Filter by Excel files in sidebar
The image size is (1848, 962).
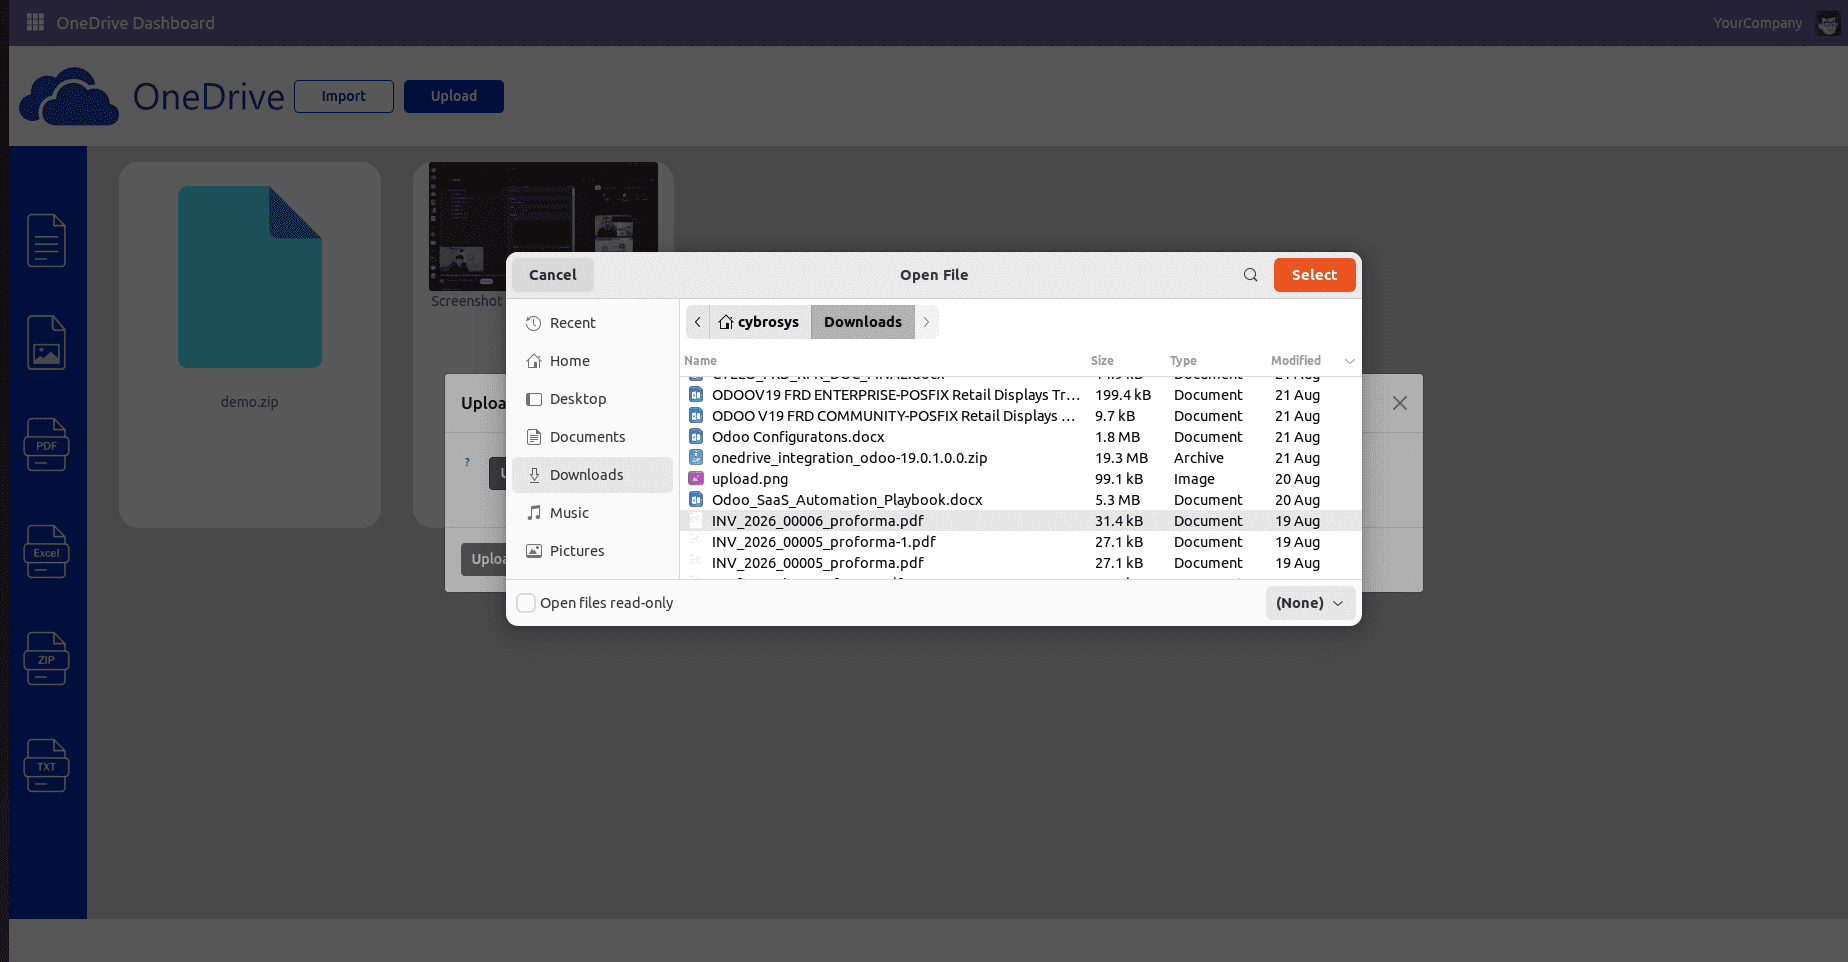pyautogui.click(x=46, y=551)
